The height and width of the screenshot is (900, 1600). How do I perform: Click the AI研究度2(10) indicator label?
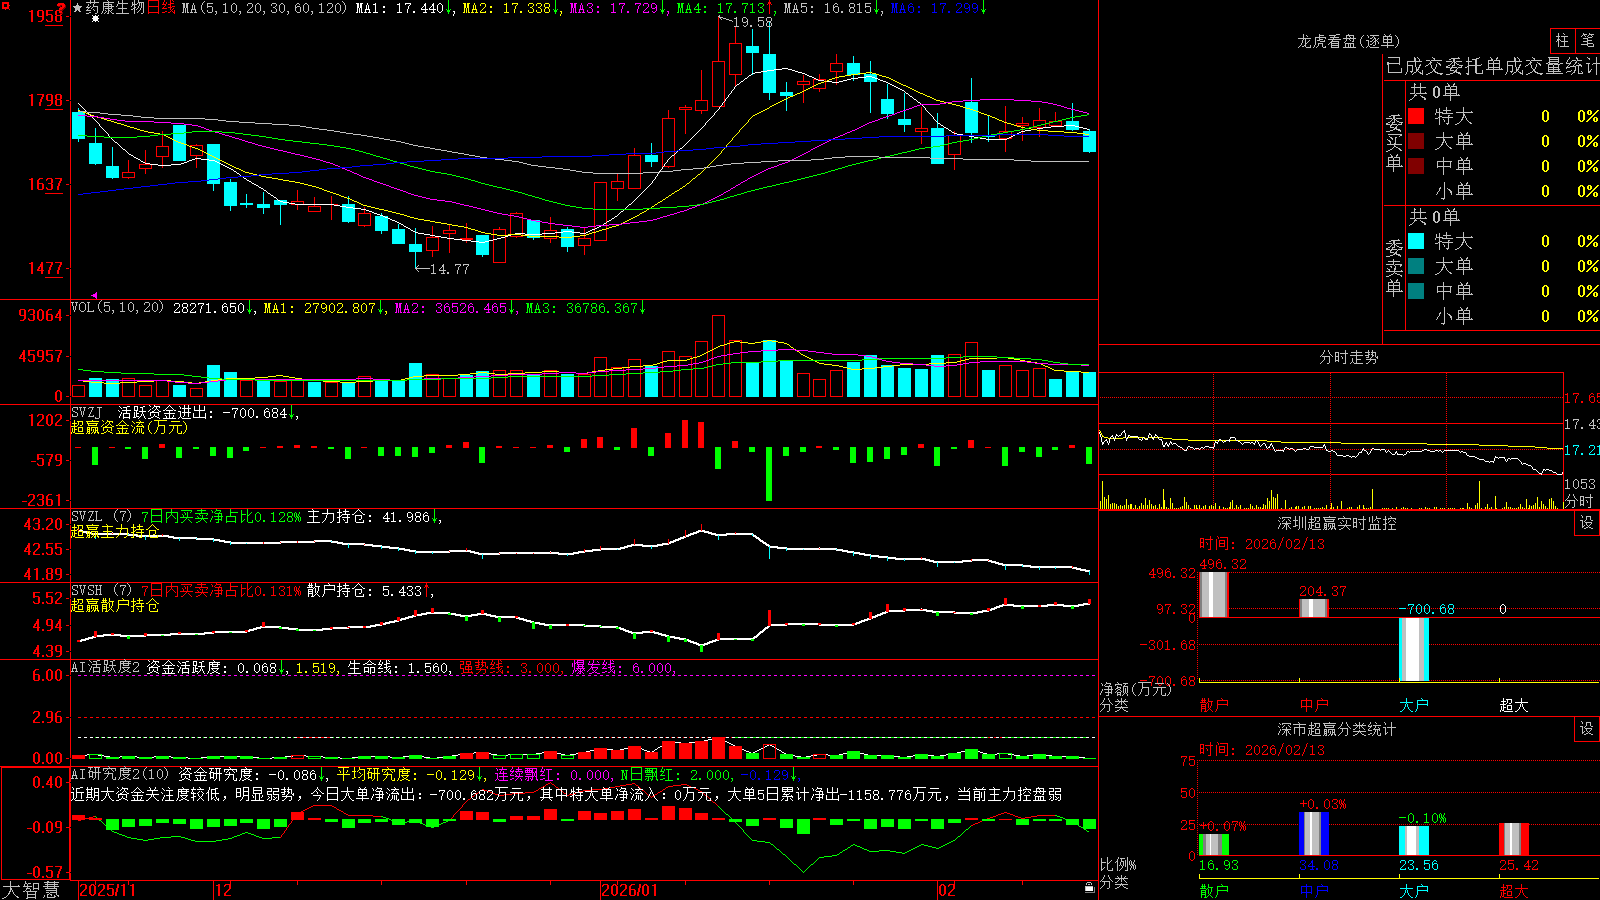pos(120,774)
